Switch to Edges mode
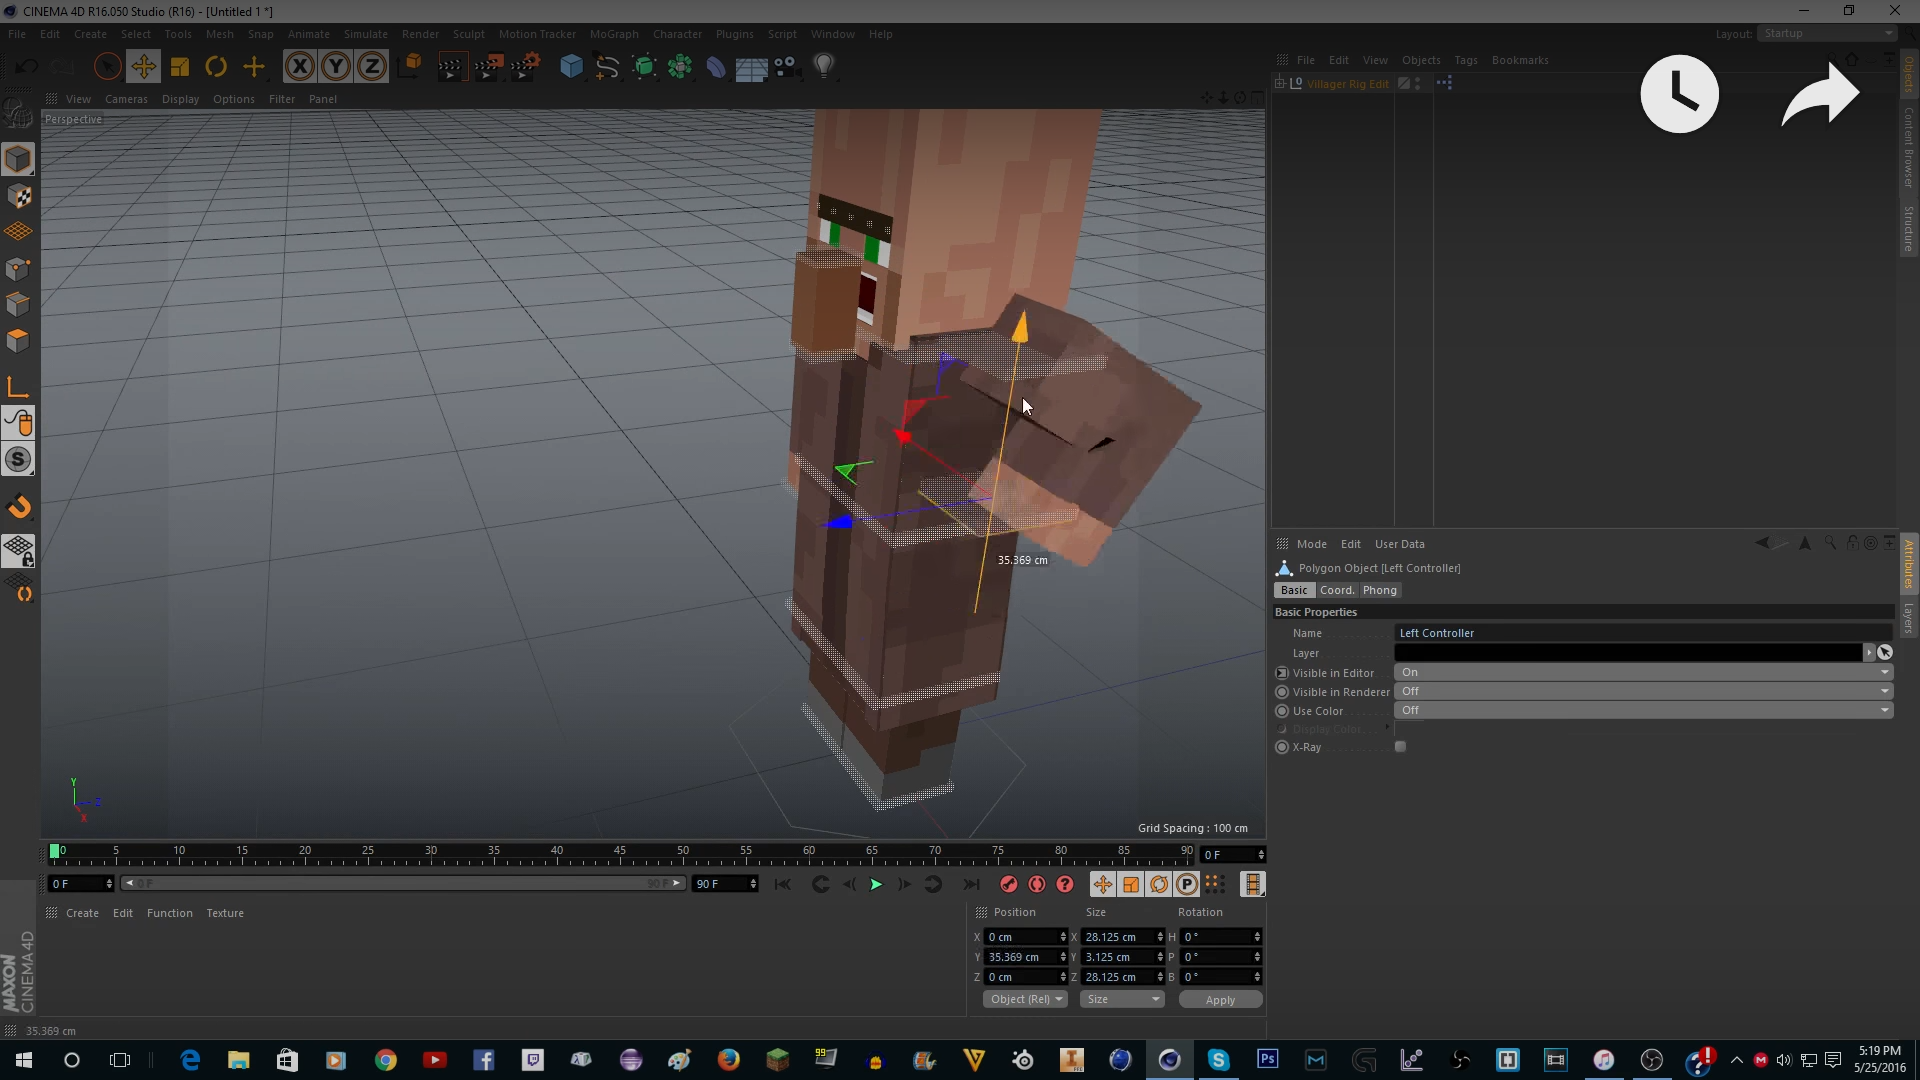Viewport: 1920px width, 1080px height. pos(18,304)
